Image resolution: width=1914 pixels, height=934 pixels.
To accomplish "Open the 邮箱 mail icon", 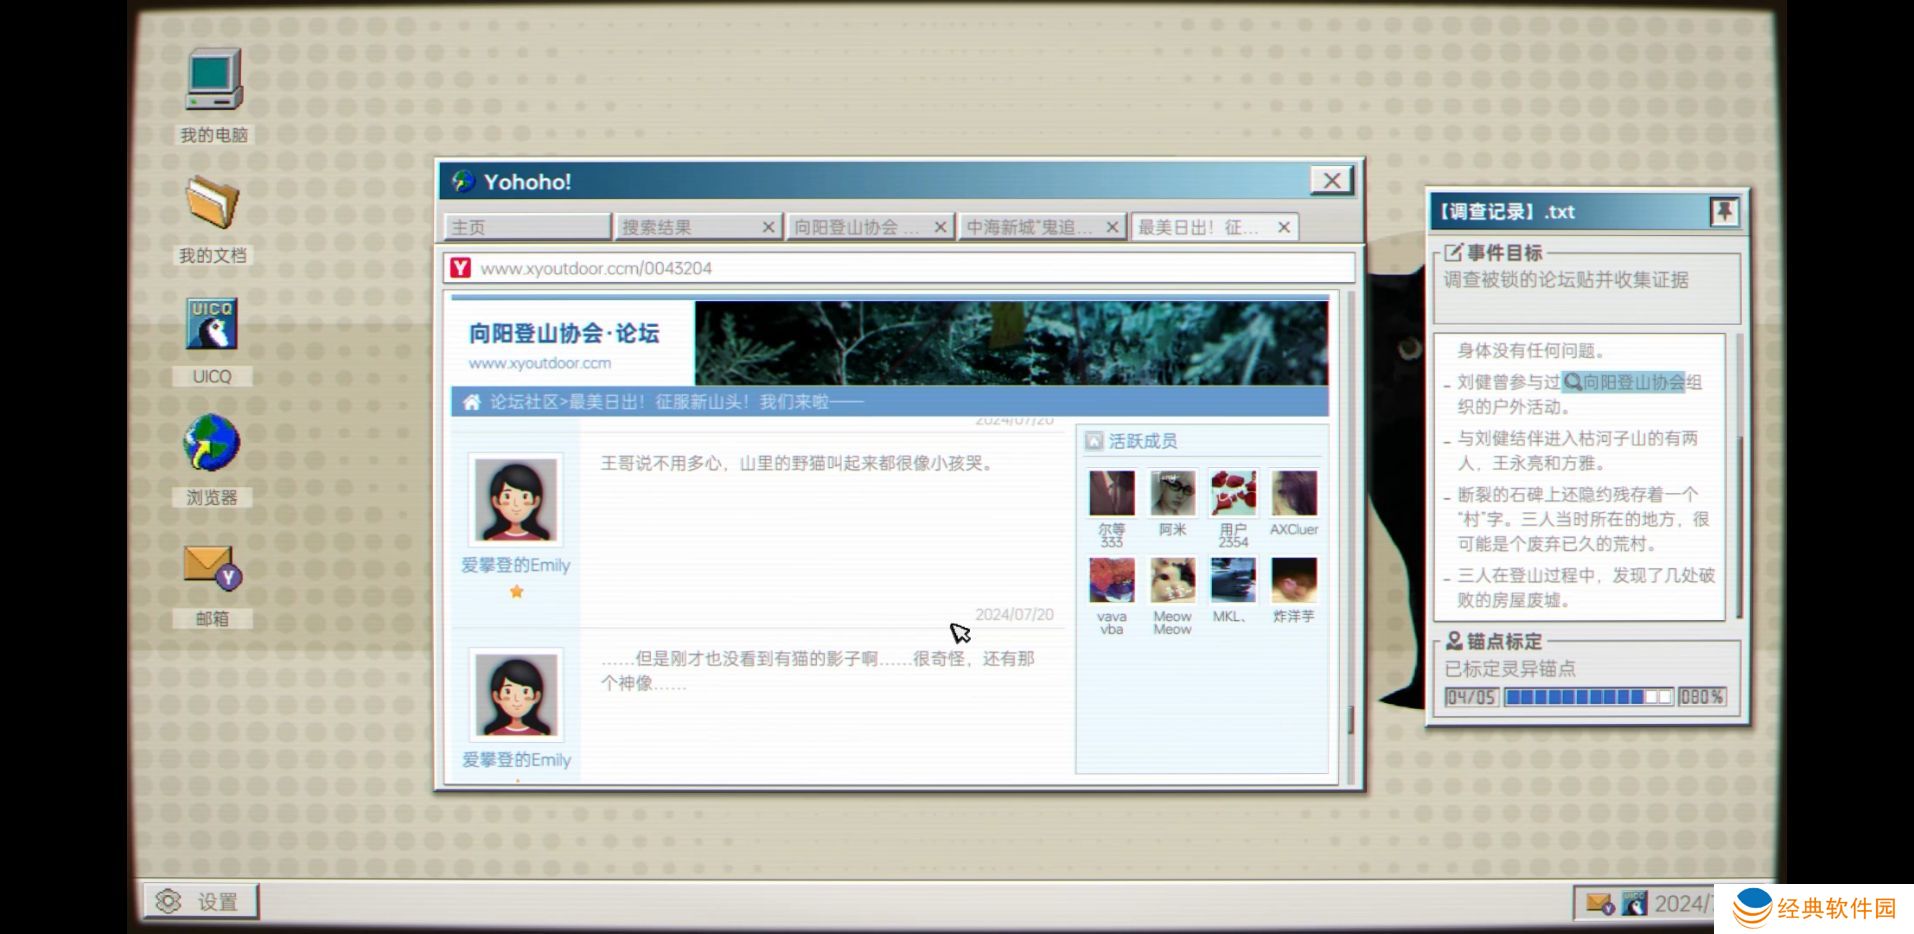I will point(212,567).
